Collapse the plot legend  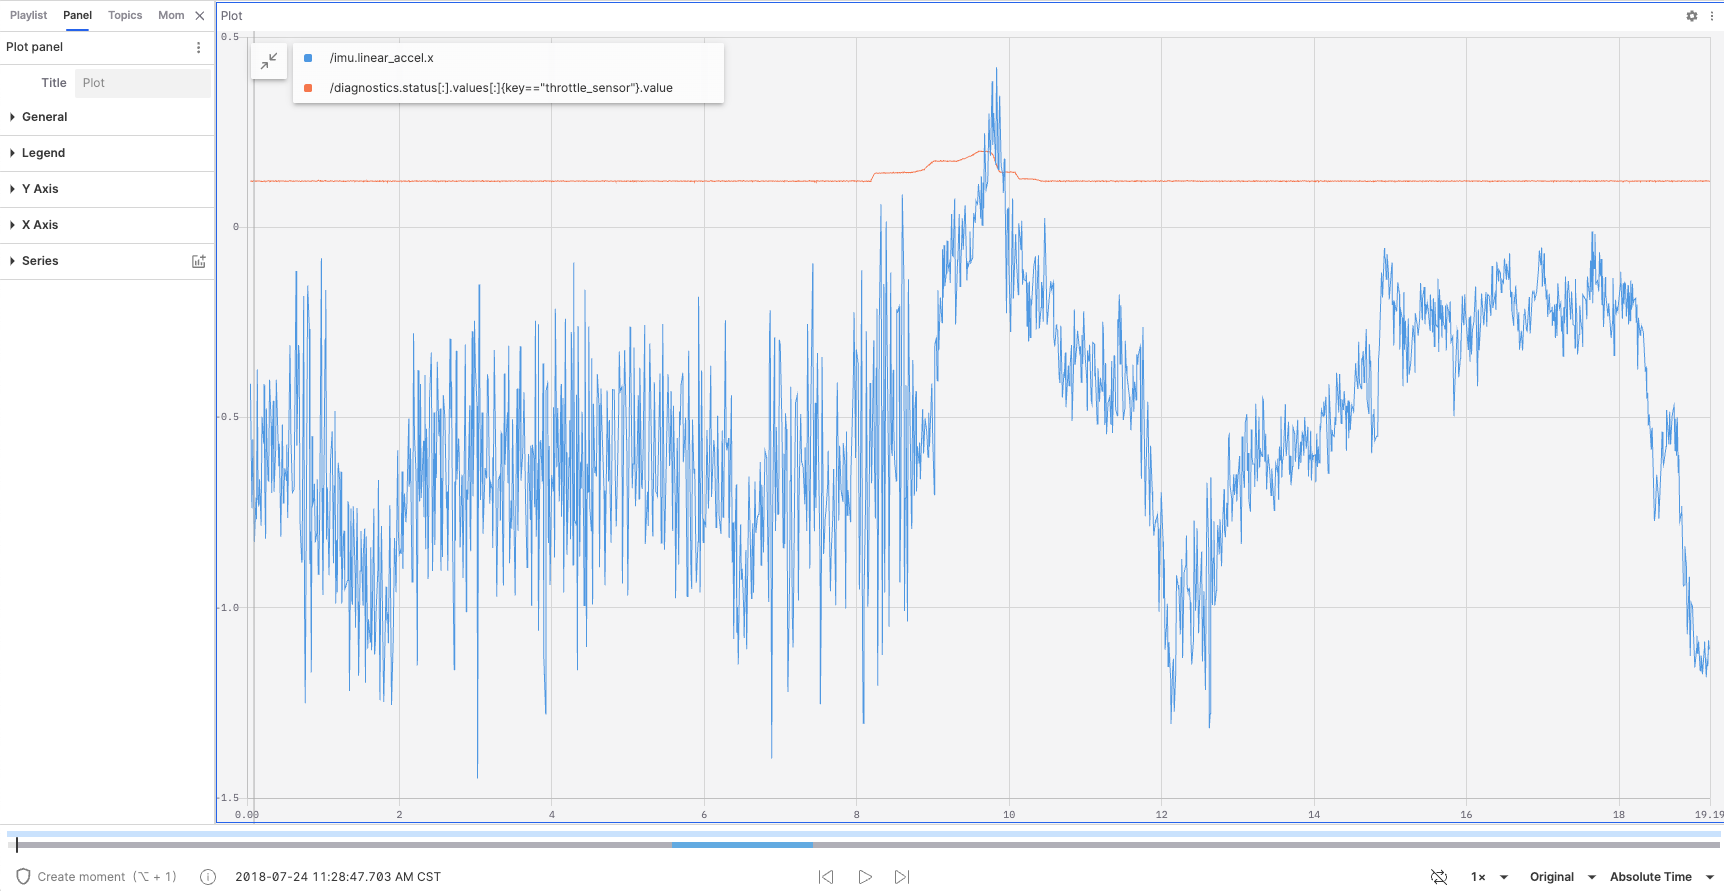pyautogui.click(x=269, y=61)
